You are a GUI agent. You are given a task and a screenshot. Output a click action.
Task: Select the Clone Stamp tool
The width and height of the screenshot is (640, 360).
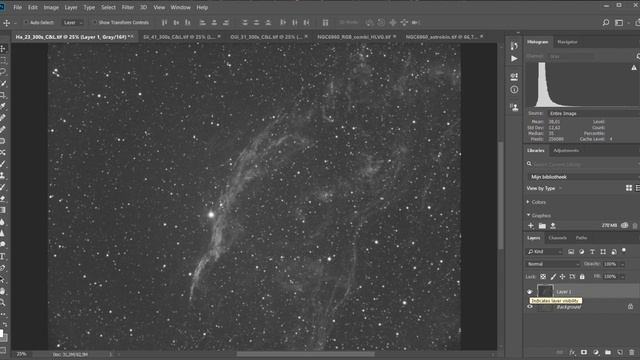(x=3, y=176)
